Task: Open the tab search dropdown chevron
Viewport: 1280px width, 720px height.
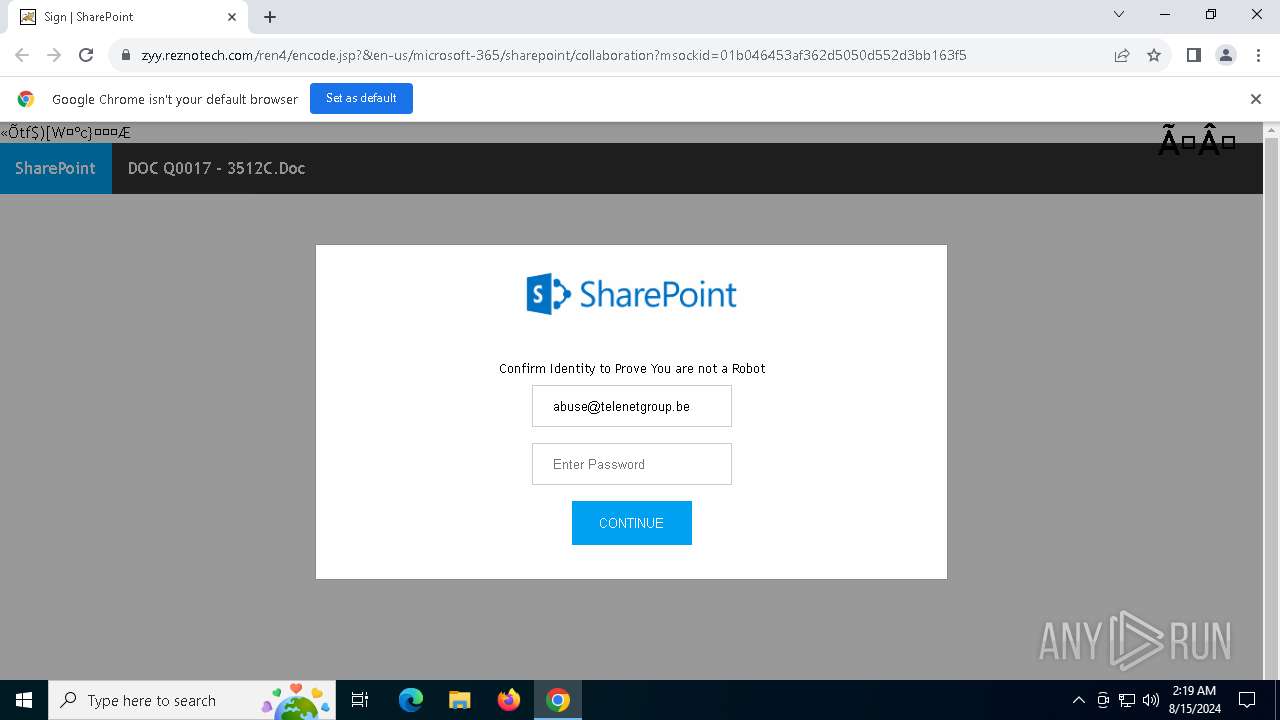Action: click(x=1119, y=15)
